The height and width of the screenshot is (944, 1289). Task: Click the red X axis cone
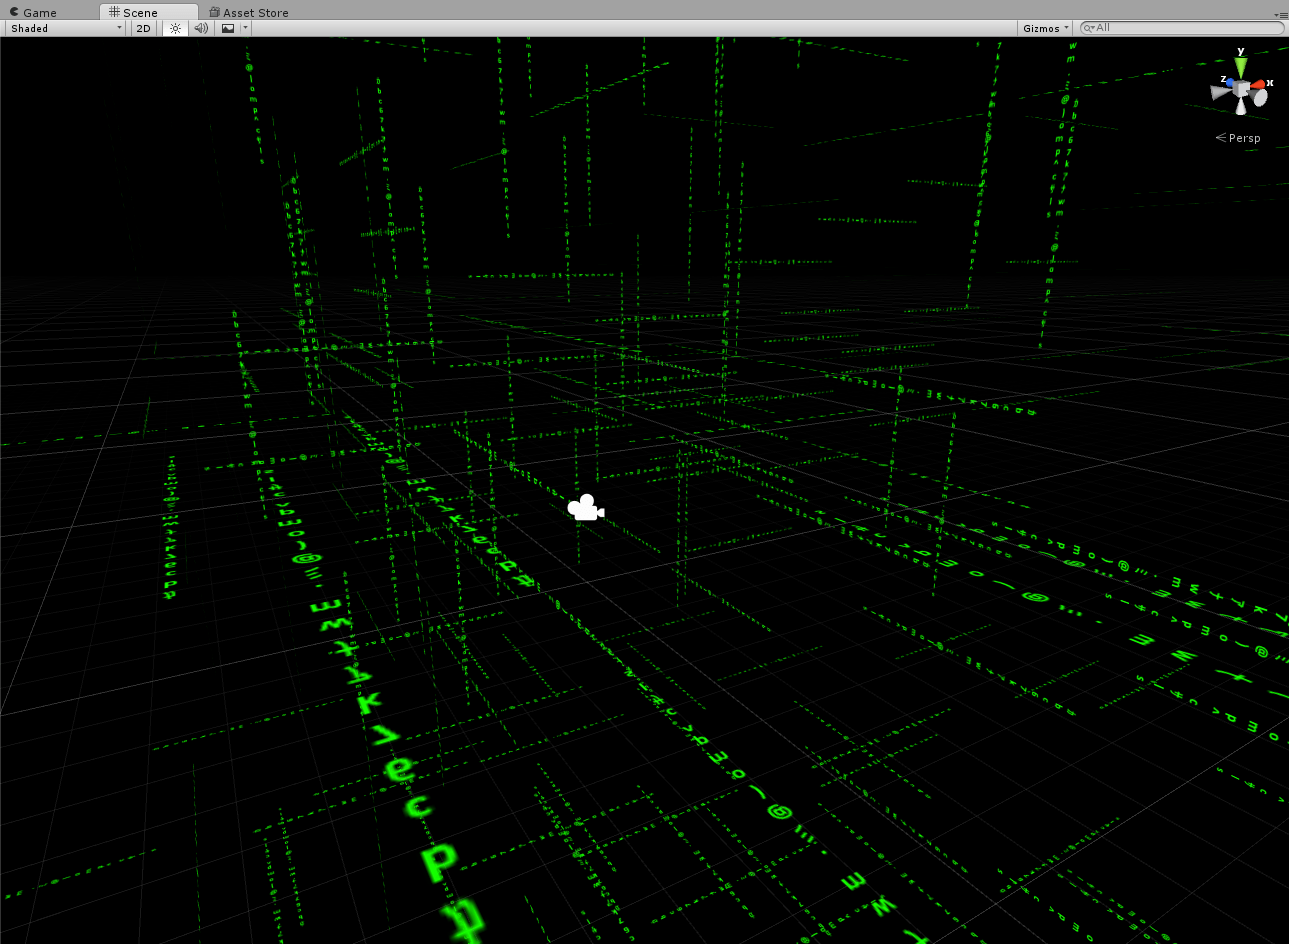tap(1259, 84)
